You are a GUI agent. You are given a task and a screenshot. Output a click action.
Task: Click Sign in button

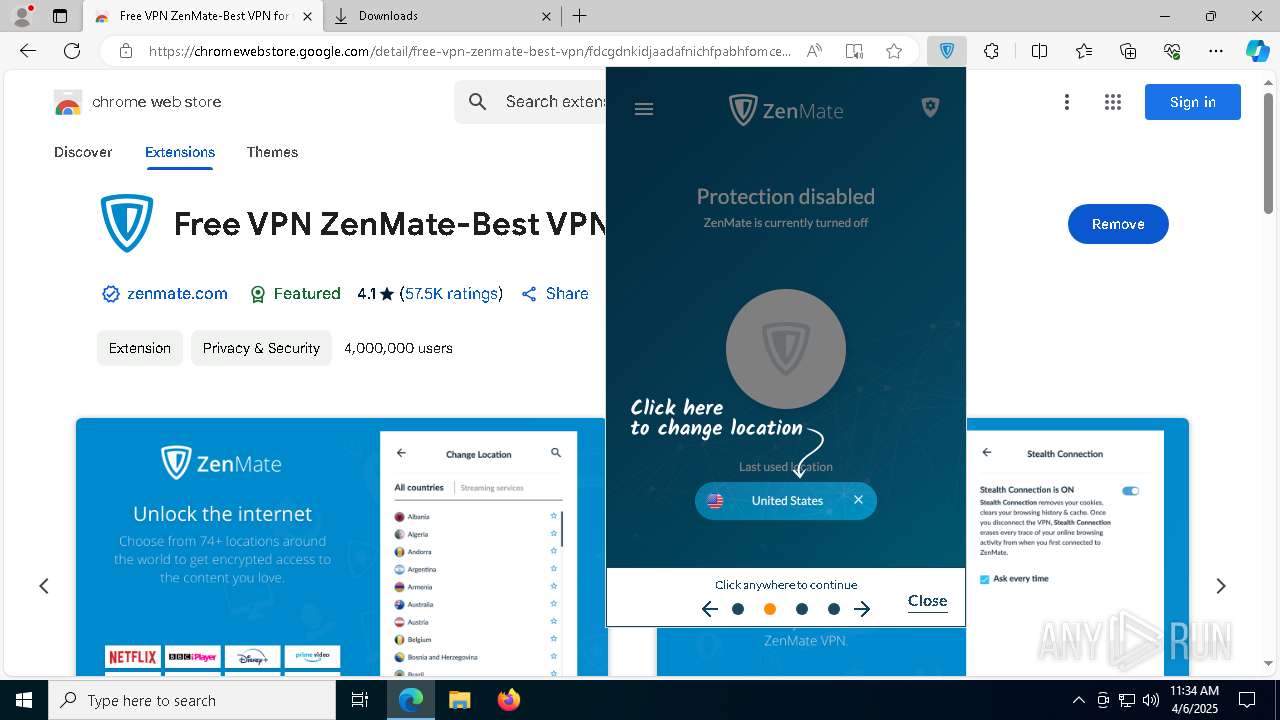point(1193,102)
